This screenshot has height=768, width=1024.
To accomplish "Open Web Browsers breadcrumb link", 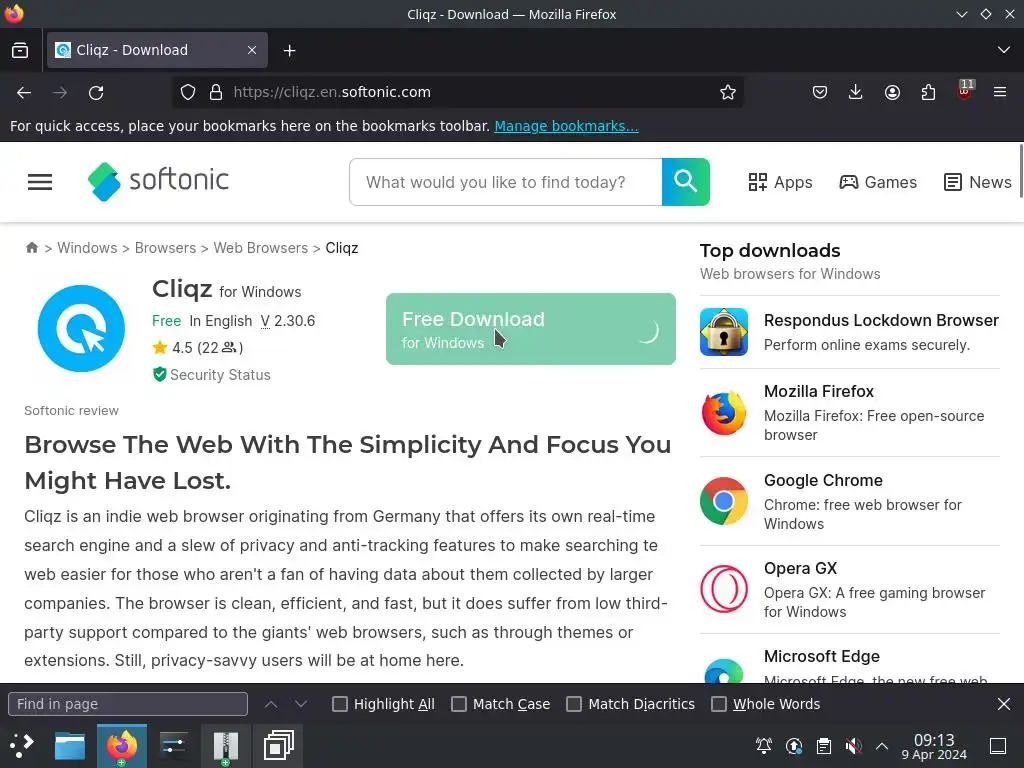I will tap(261, 248).
